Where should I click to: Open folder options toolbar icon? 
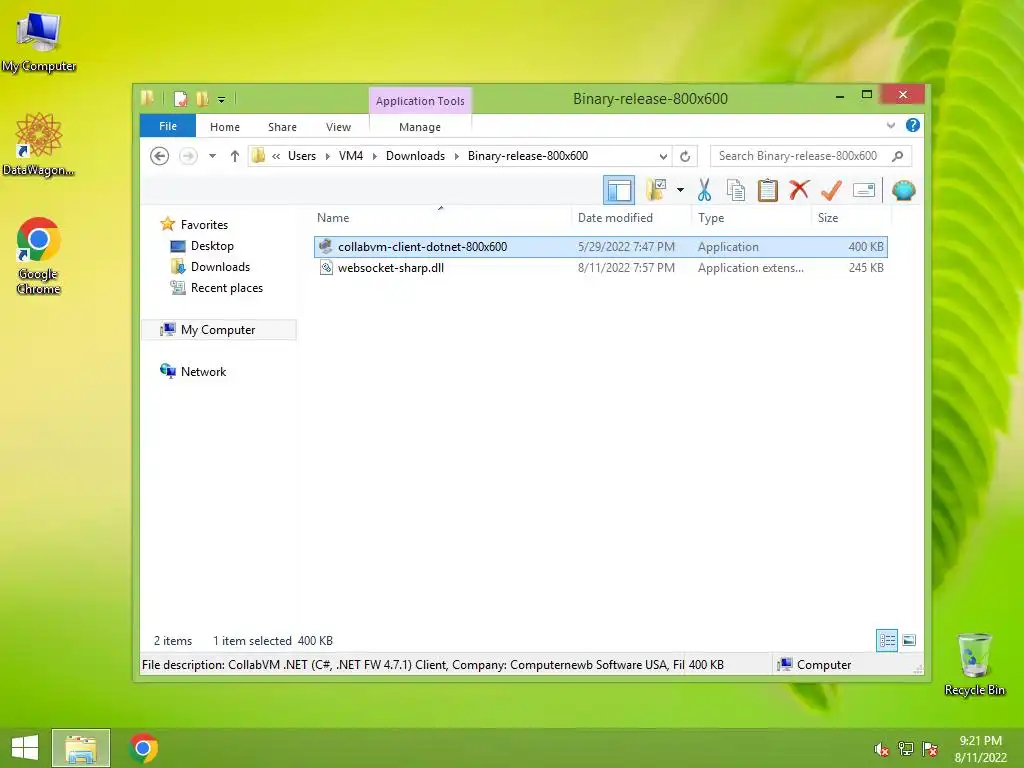(x=656, y=190)
